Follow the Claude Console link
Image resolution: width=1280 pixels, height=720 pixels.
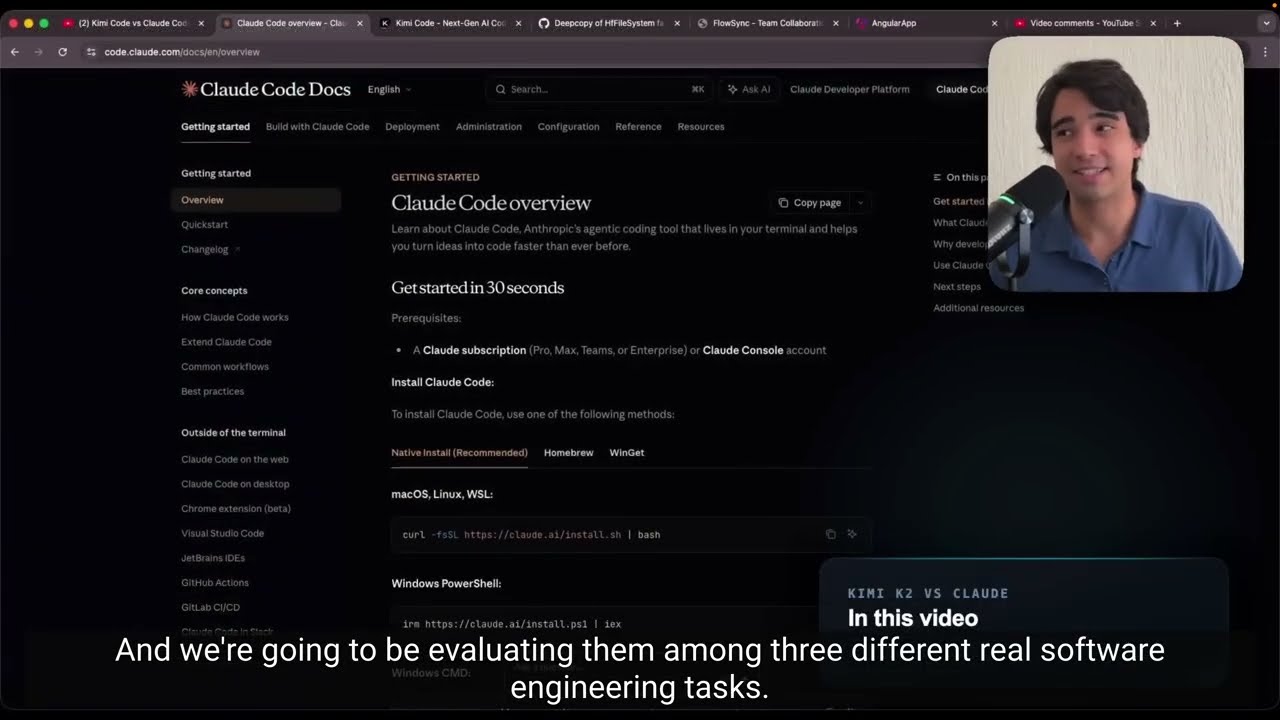(x=743, y=350)
